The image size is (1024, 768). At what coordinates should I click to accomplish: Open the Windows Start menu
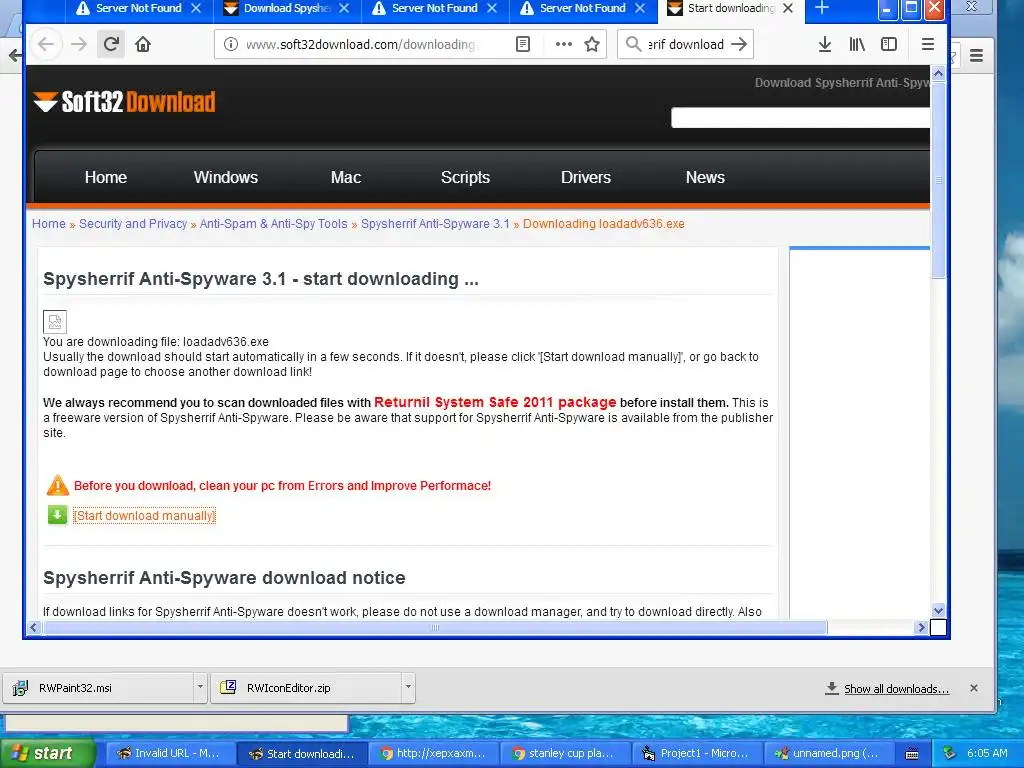tap(46, 753)
